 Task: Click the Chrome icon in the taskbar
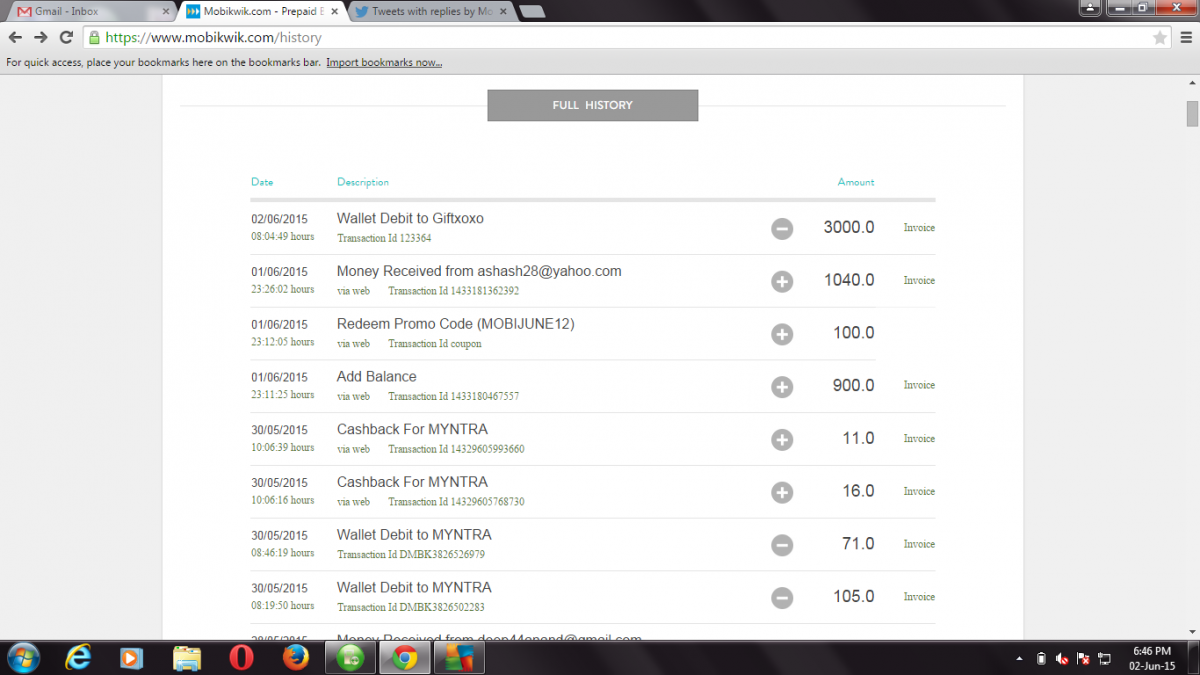coord(404,658)
